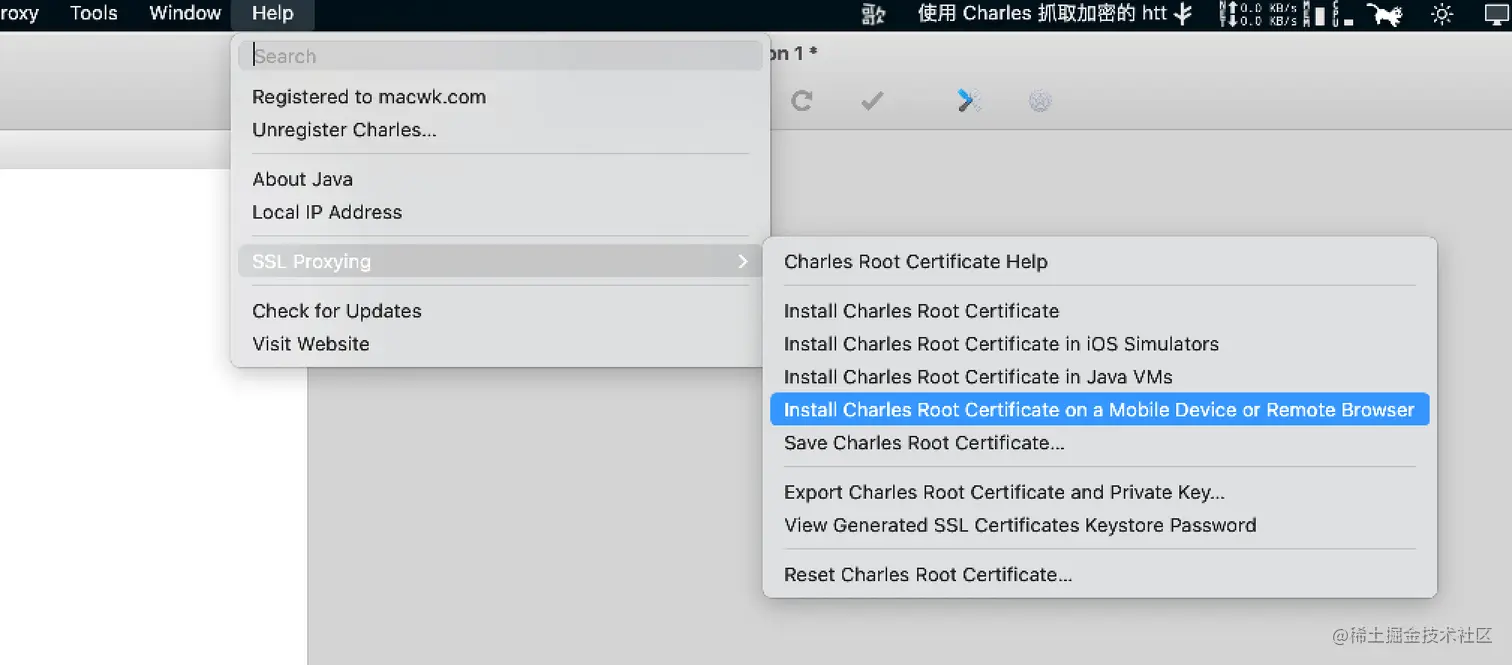This screenshot has height=665, width=1512.
Task: Click the Repeat (refresh) toolbar icon
Action: click(x=801, y=101)
